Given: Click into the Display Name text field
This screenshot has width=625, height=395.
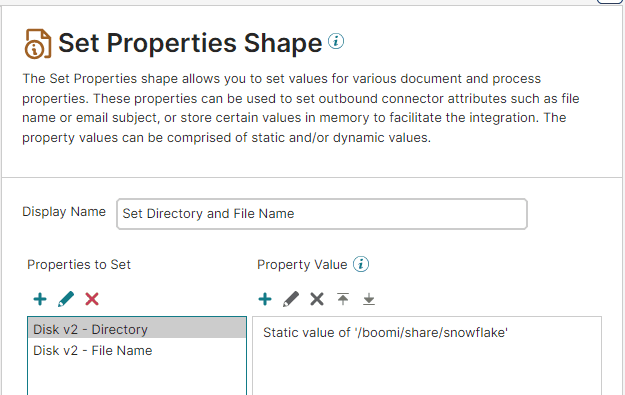Looking at the screenshot, I should click(x=322, y=214).
